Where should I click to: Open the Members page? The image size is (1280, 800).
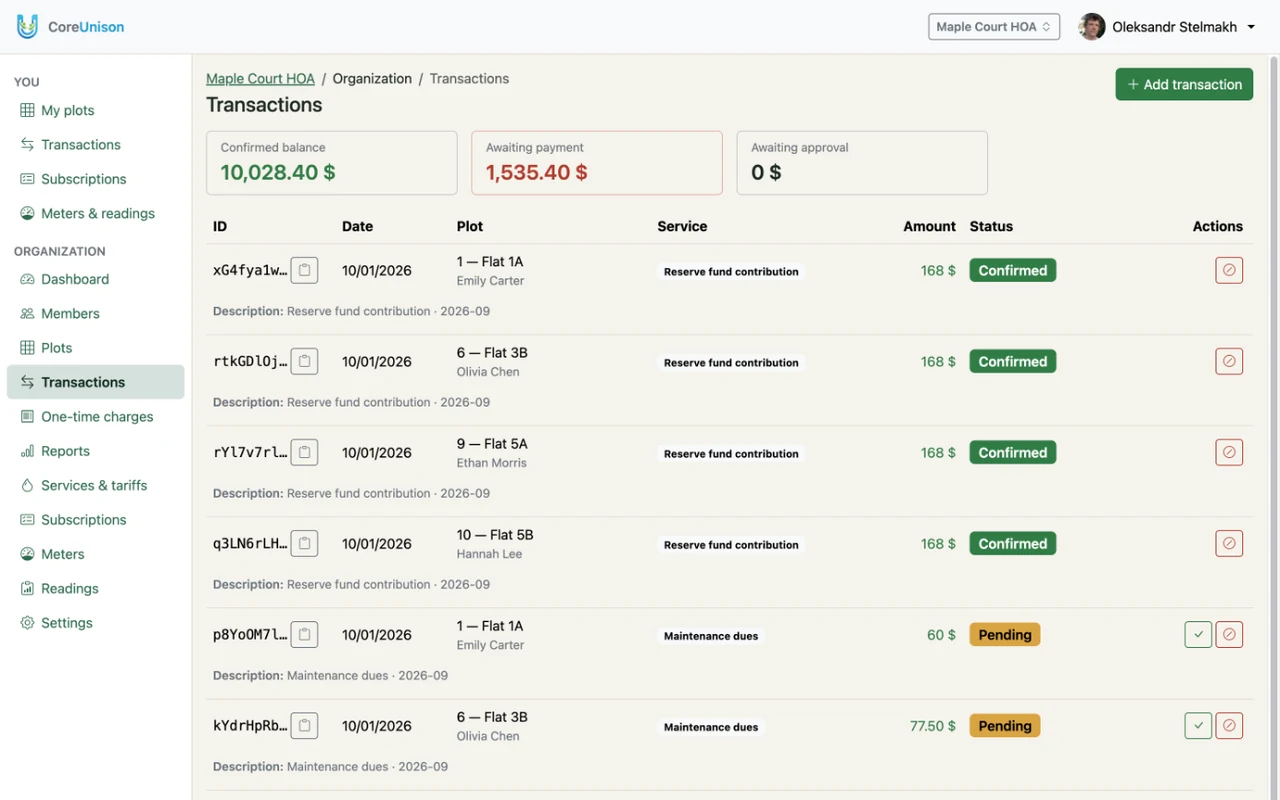tap(95, 313)
